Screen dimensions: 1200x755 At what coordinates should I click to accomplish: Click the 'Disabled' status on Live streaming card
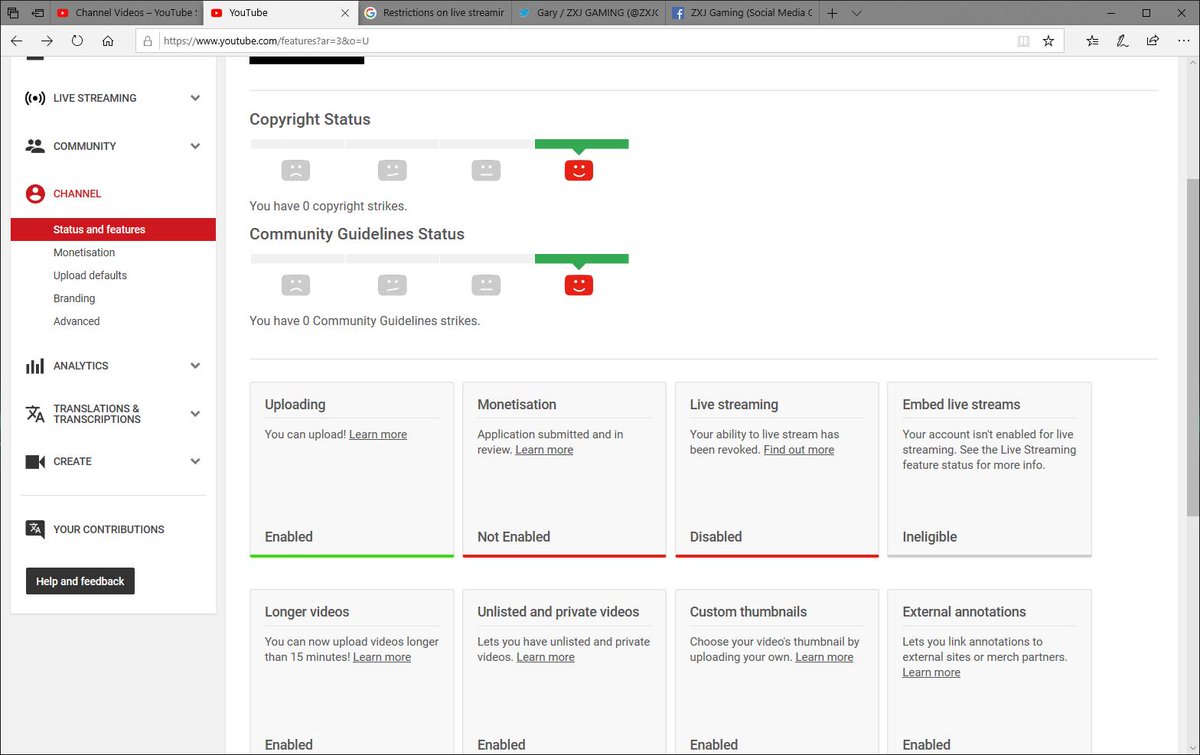(x=716, y=537)
